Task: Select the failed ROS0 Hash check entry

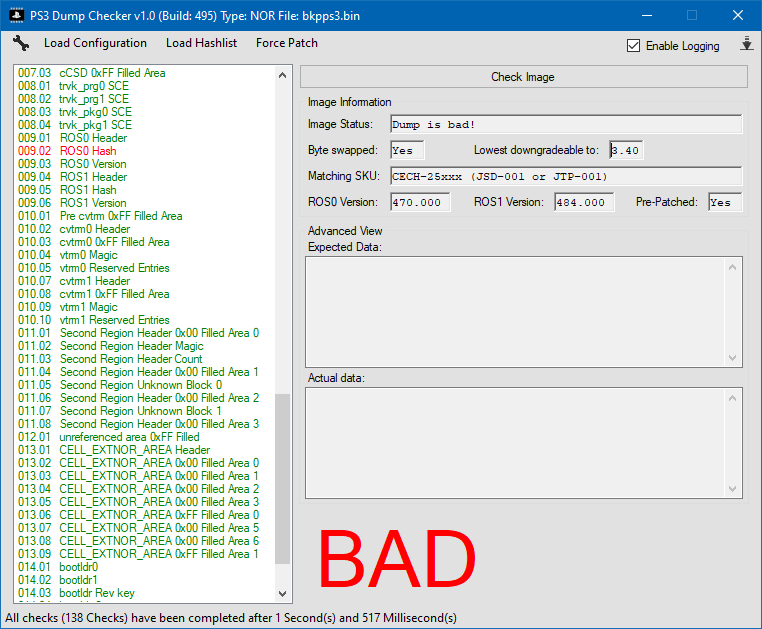Action: point(88,151)
